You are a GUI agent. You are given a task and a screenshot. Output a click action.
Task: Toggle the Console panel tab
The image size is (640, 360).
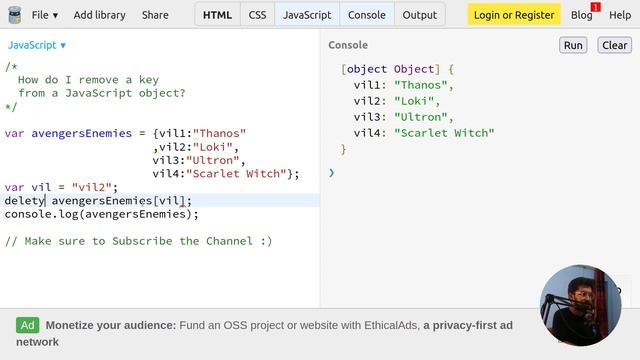367,15
